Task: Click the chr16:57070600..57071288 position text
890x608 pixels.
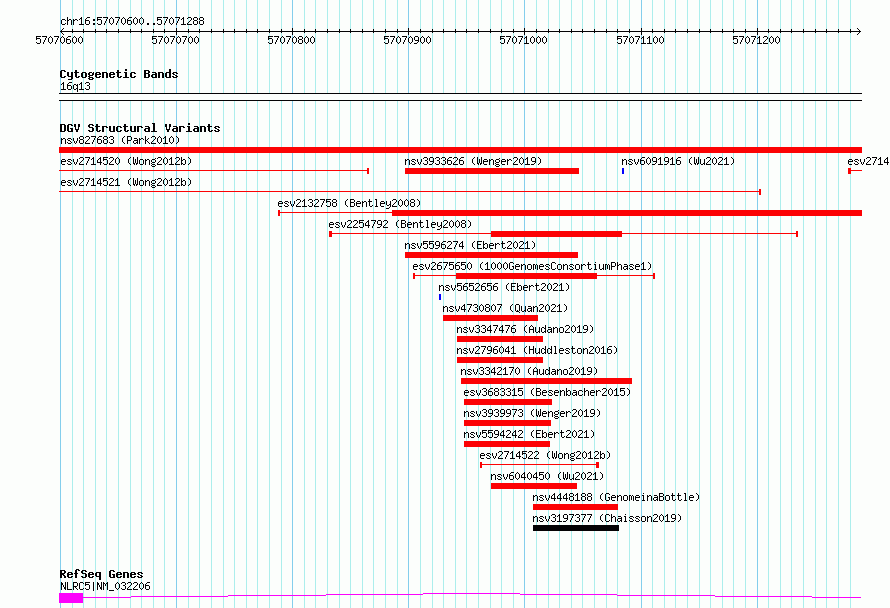Action: 132,21
